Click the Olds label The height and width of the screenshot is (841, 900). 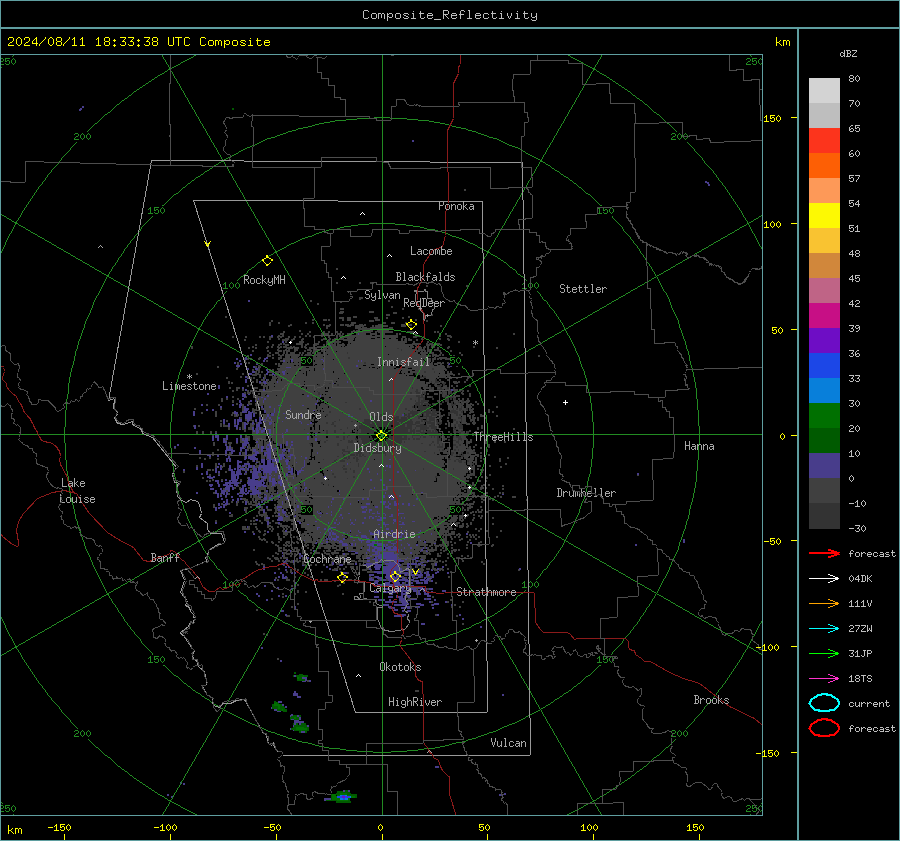381,417
